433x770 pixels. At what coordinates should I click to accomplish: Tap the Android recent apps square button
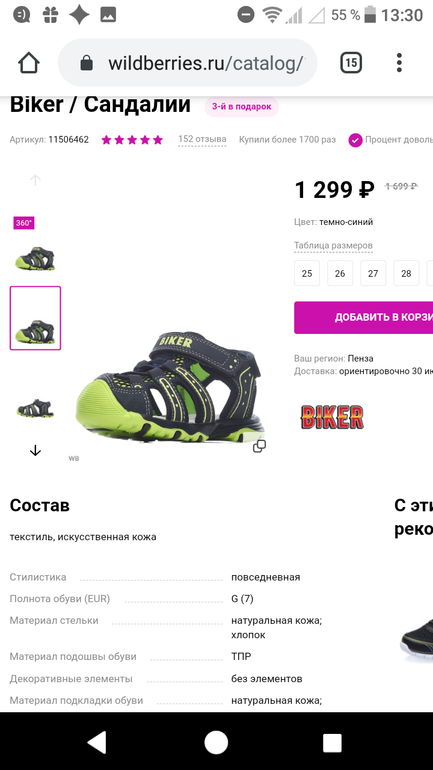pos(332,742)
